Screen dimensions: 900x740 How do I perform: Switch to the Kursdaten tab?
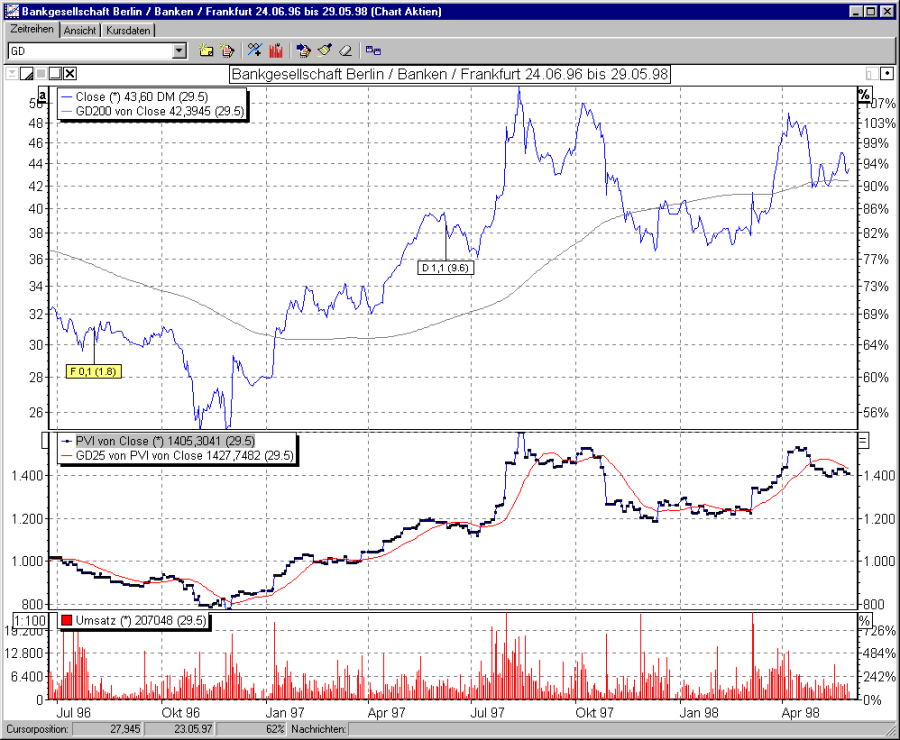tap(127, 30)
